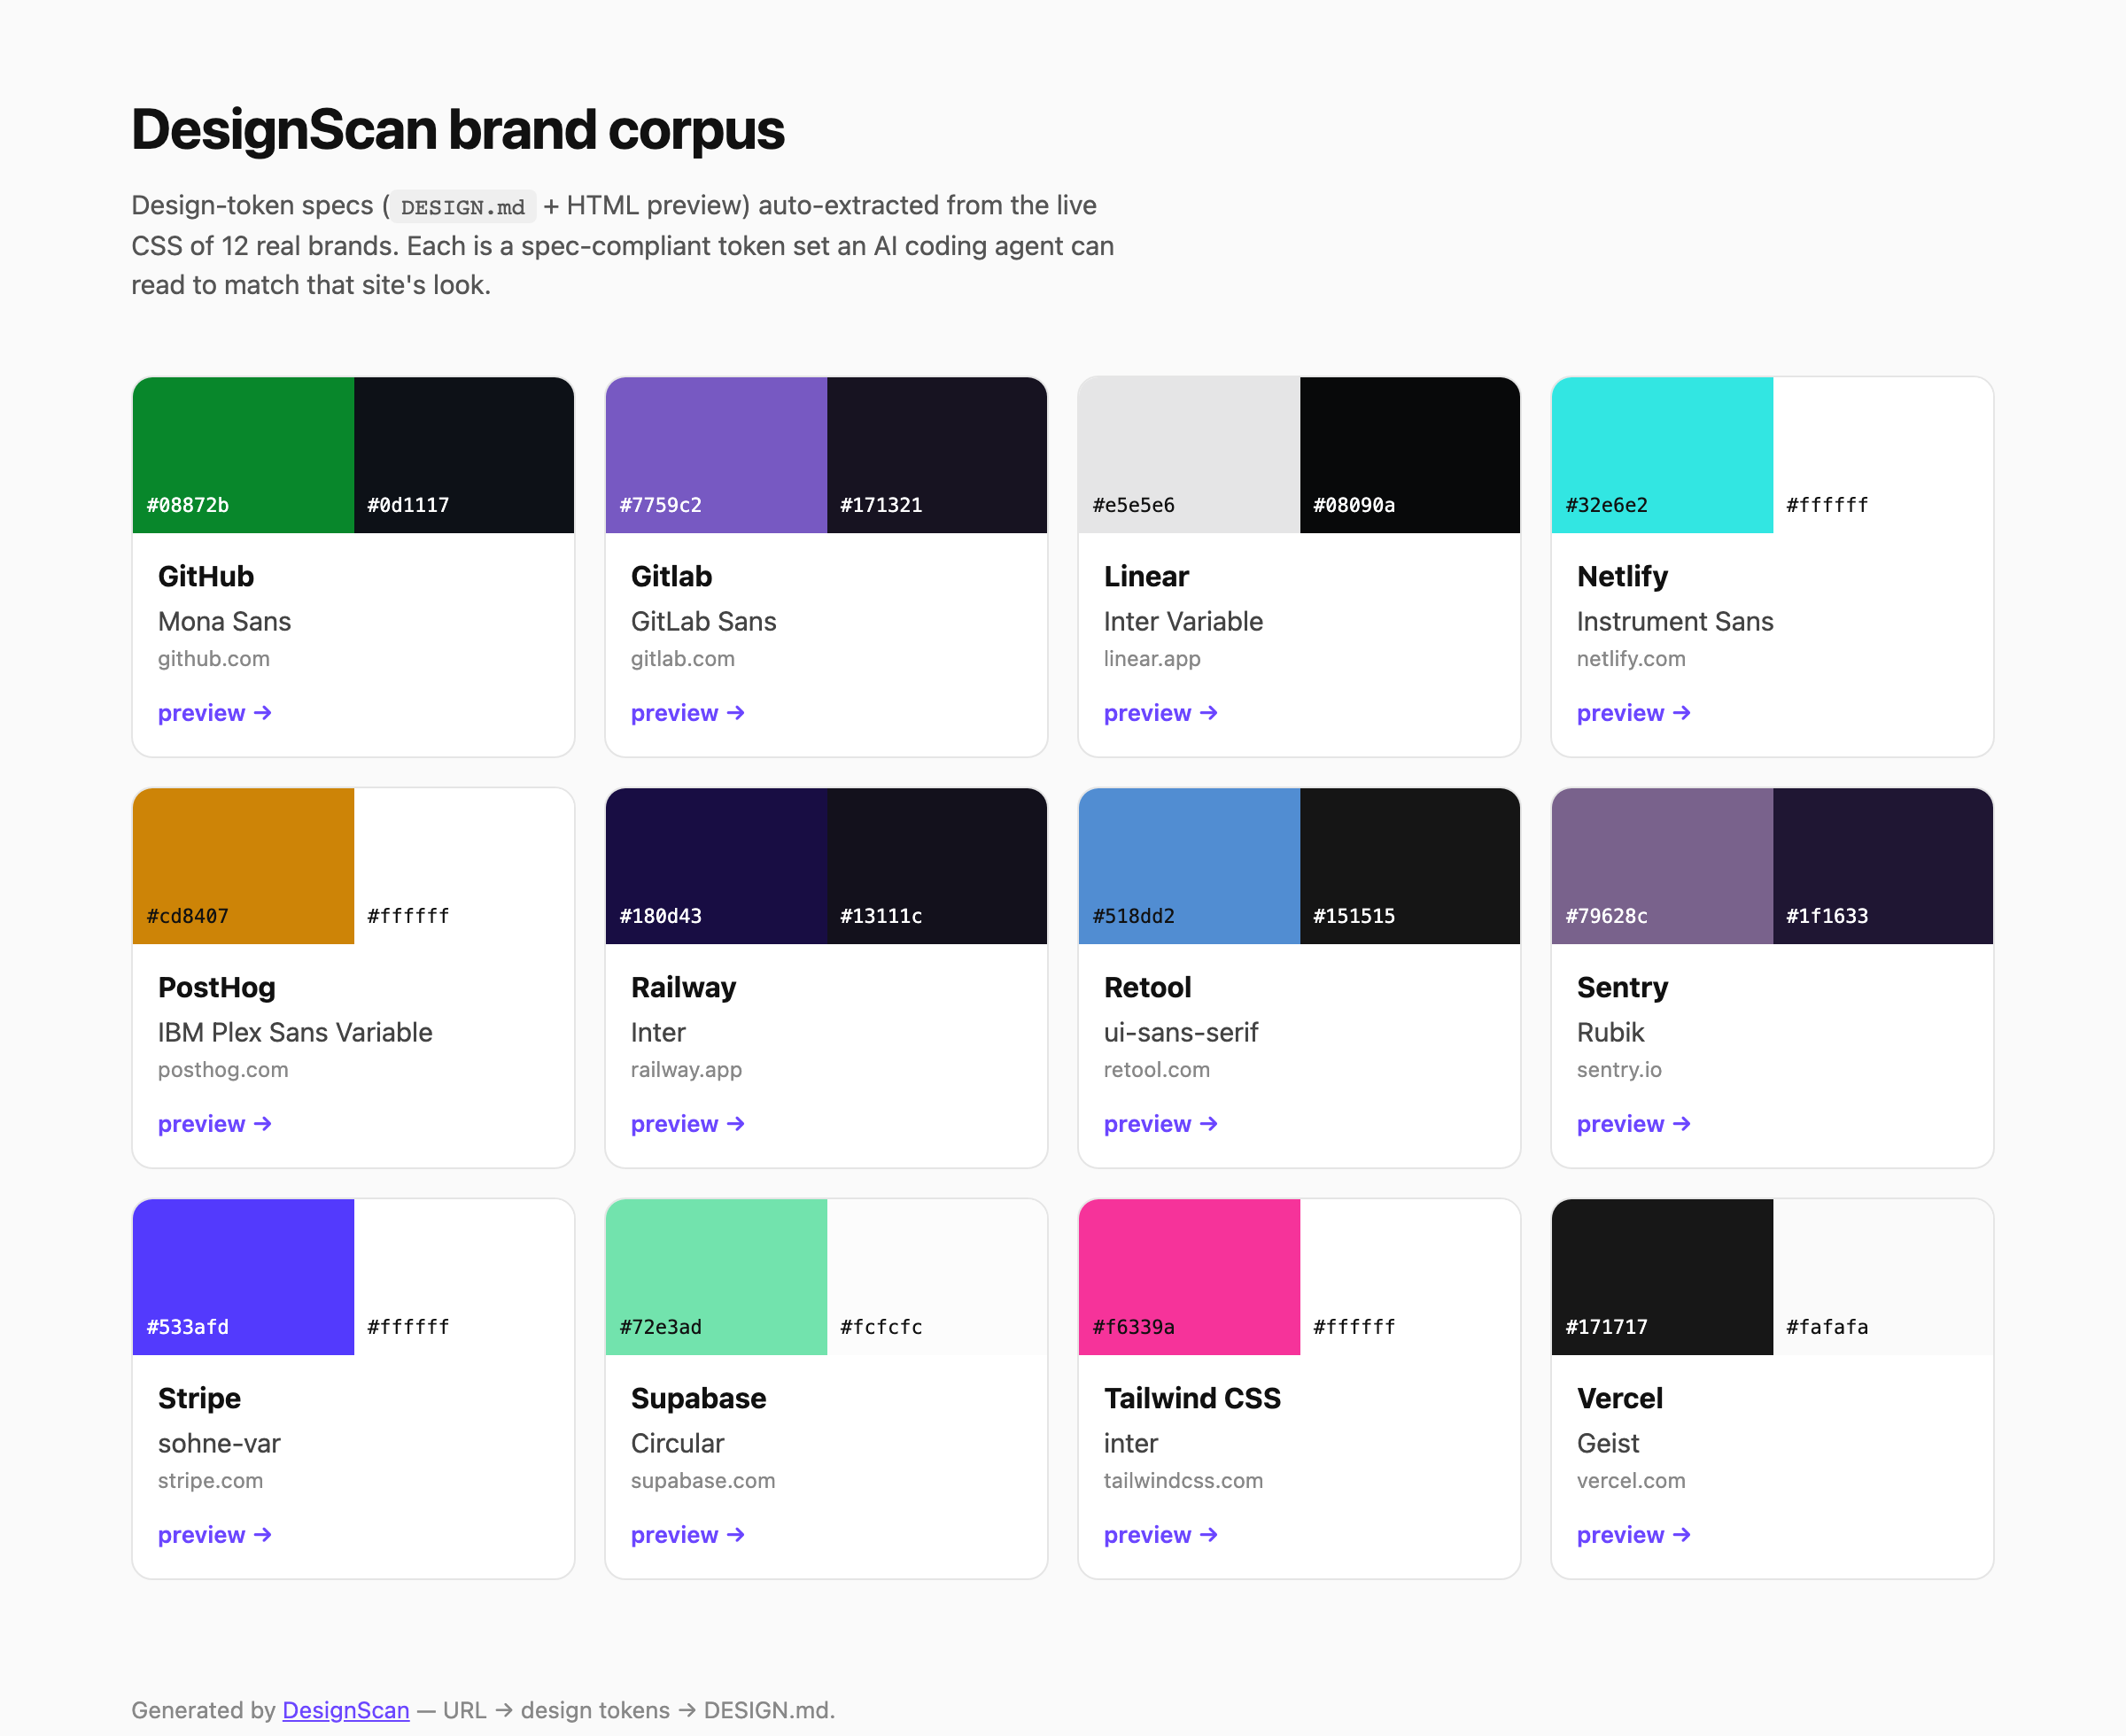Click the Retool card title
2126x1736 pixels.
(x=1147, y=988)
